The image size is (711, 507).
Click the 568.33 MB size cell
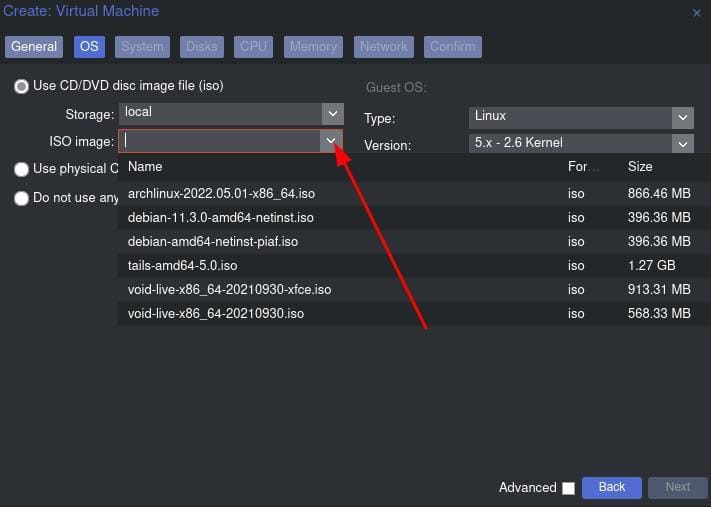tap(659, 314)
